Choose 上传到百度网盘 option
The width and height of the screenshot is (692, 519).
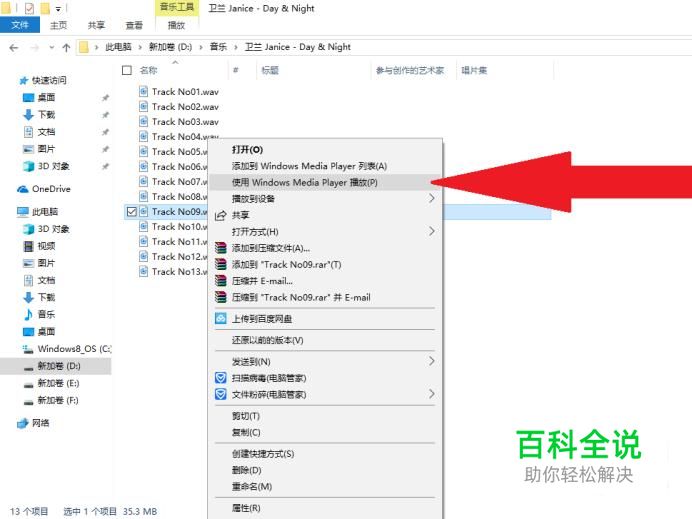[325, 319]
